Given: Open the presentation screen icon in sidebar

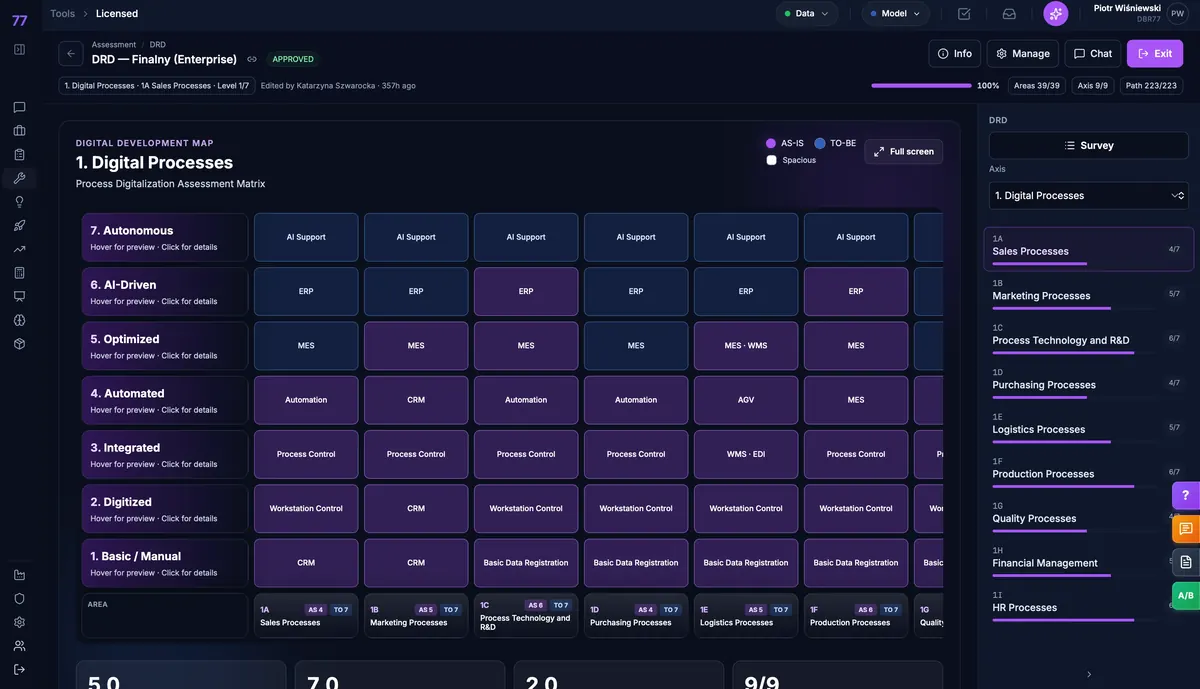Looking at the screenshot, I should [19, 296].
